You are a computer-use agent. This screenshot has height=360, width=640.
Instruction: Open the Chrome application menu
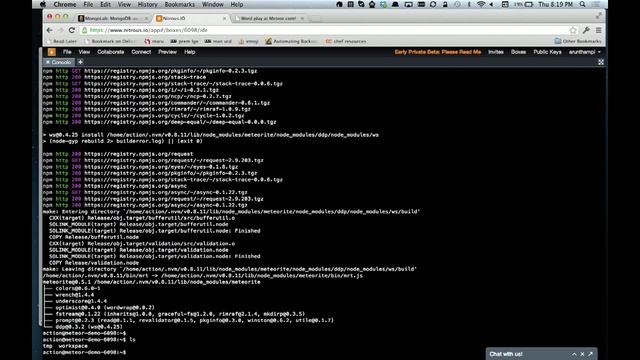point(65,4)
